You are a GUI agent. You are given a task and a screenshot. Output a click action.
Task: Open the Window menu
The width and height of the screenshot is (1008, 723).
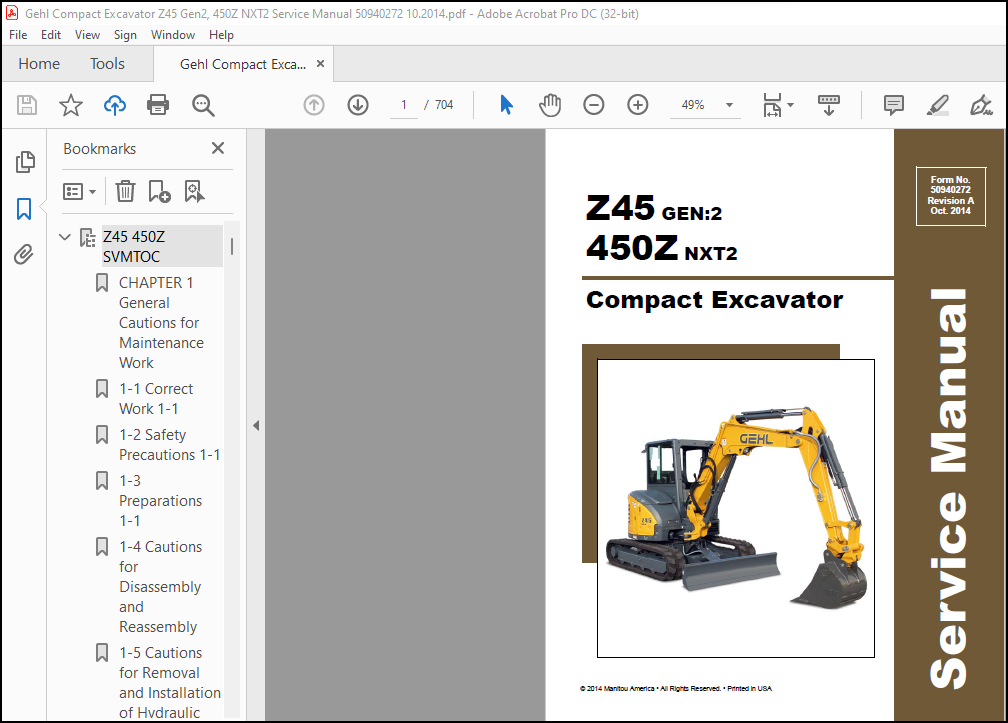tap(173, 35)
